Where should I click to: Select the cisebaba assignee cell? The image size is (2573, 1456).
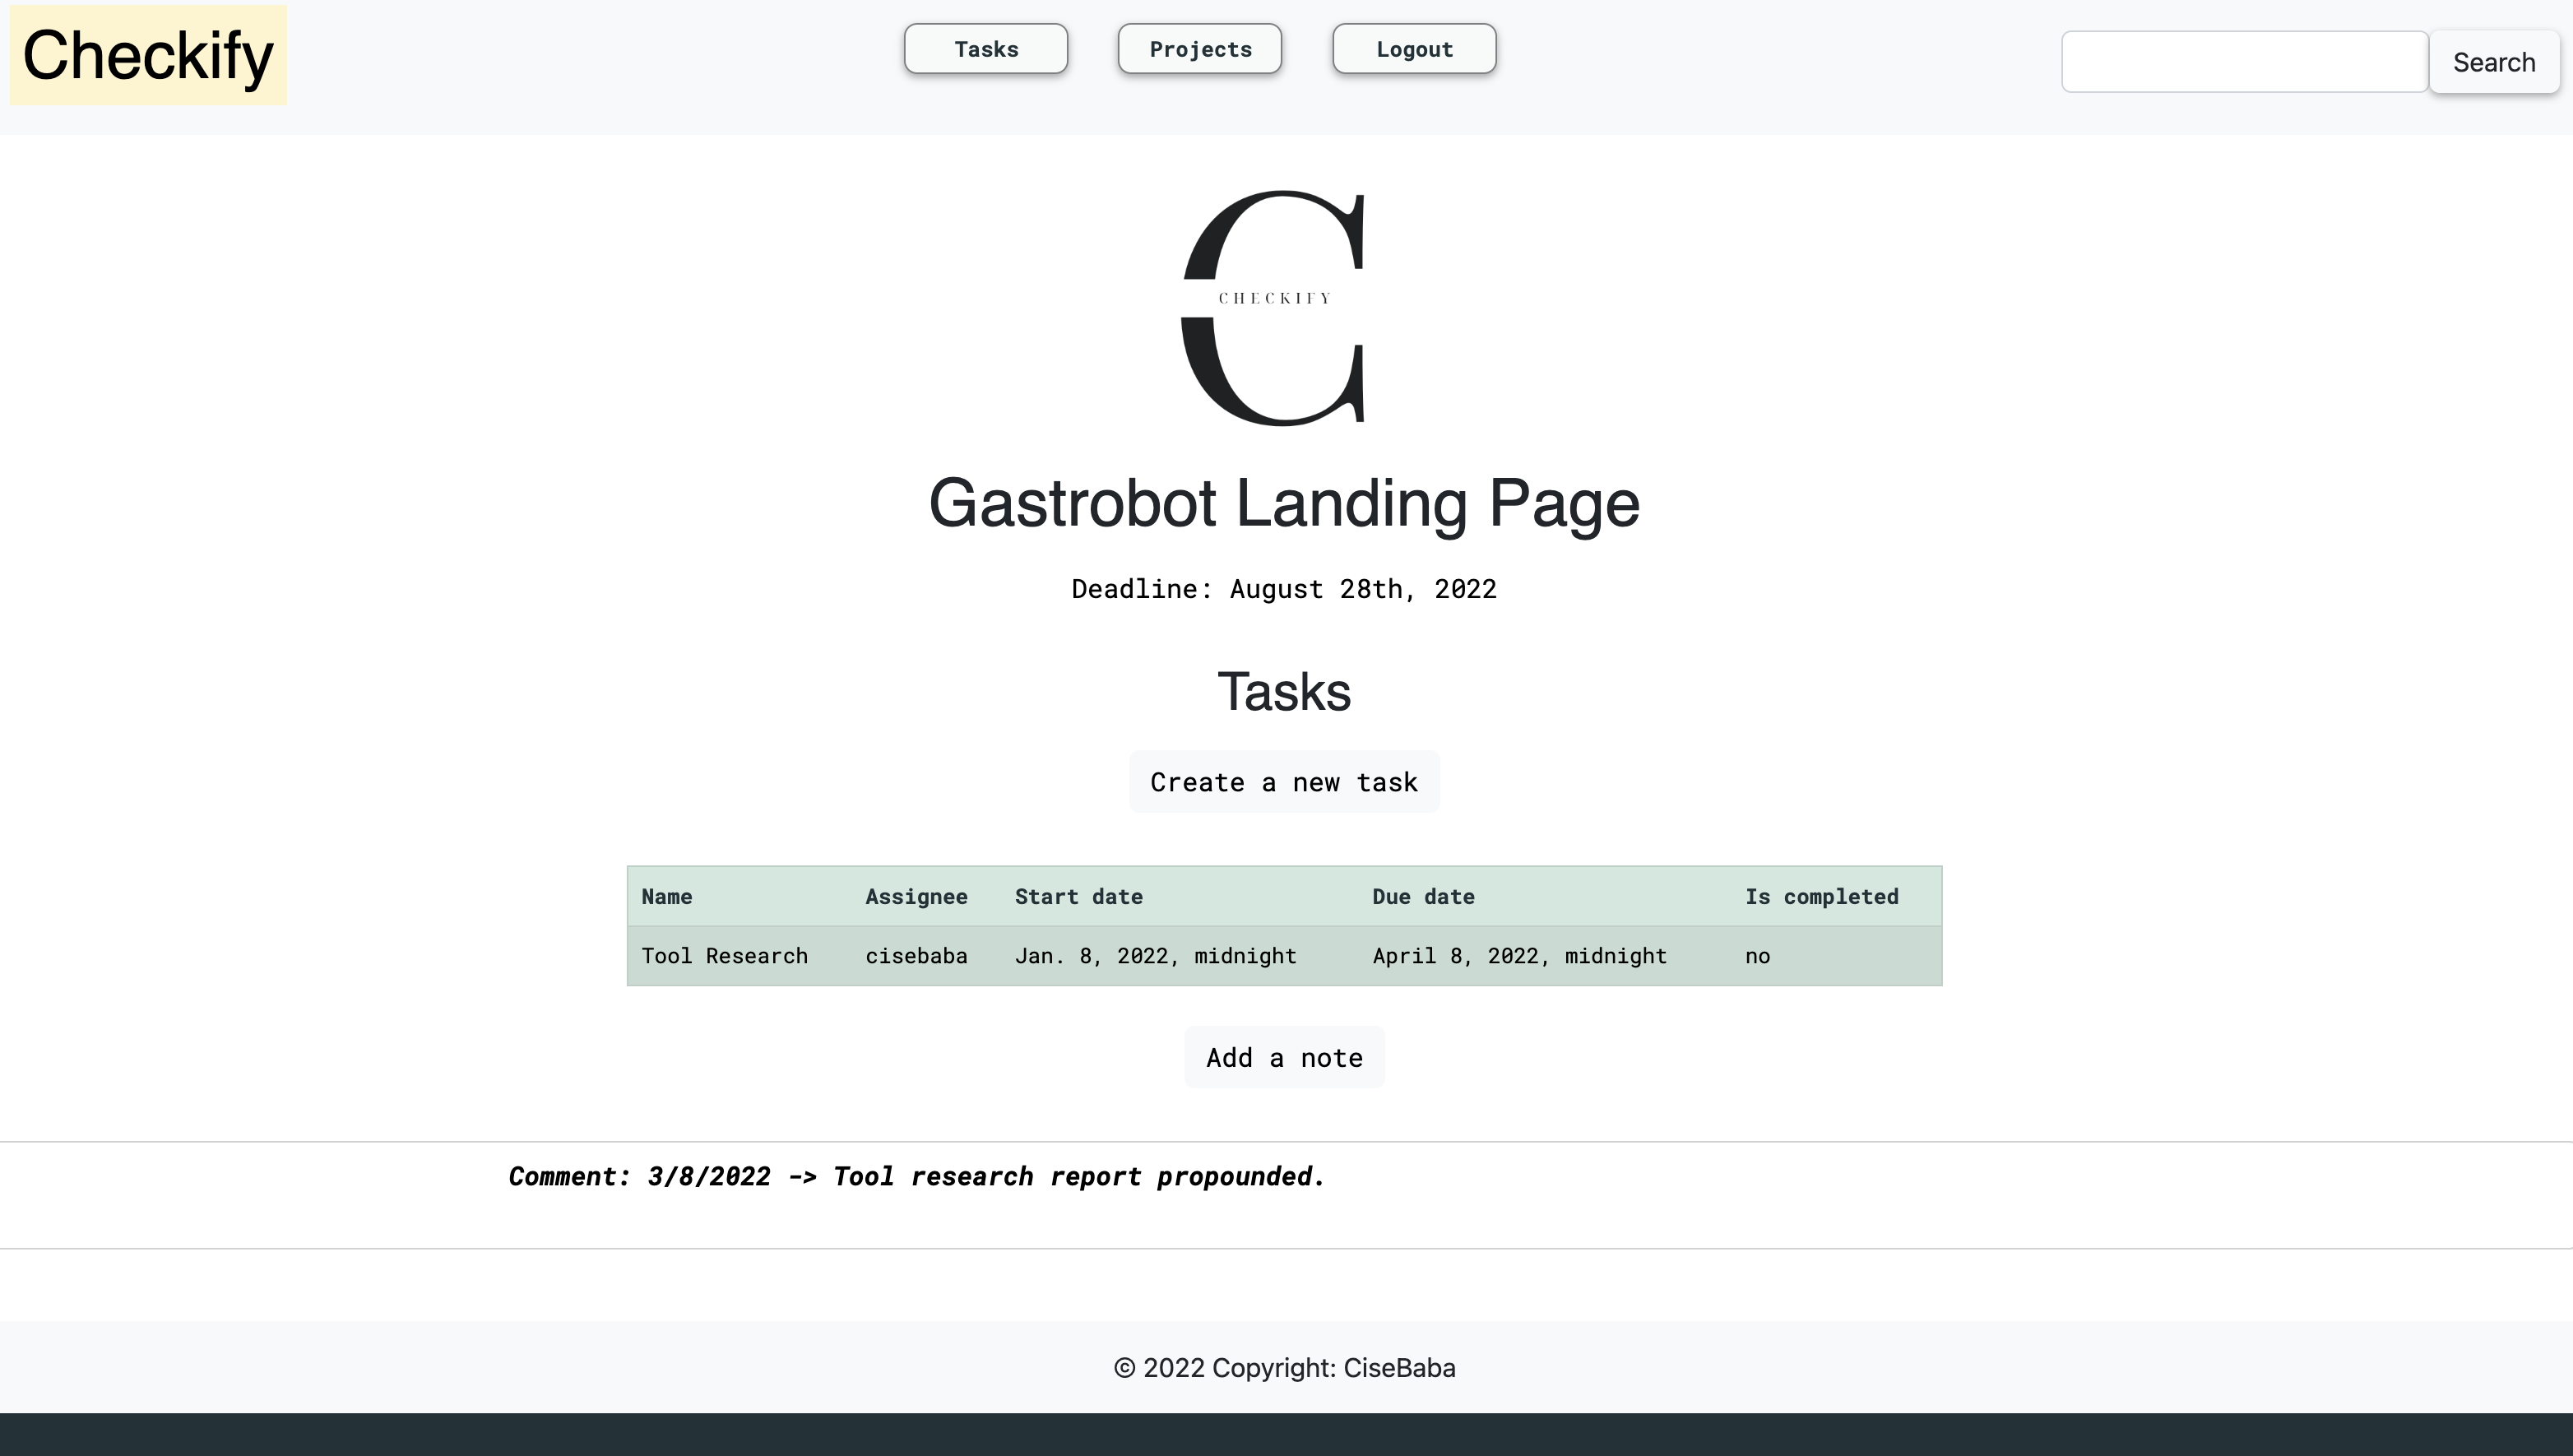click(915, 956)
